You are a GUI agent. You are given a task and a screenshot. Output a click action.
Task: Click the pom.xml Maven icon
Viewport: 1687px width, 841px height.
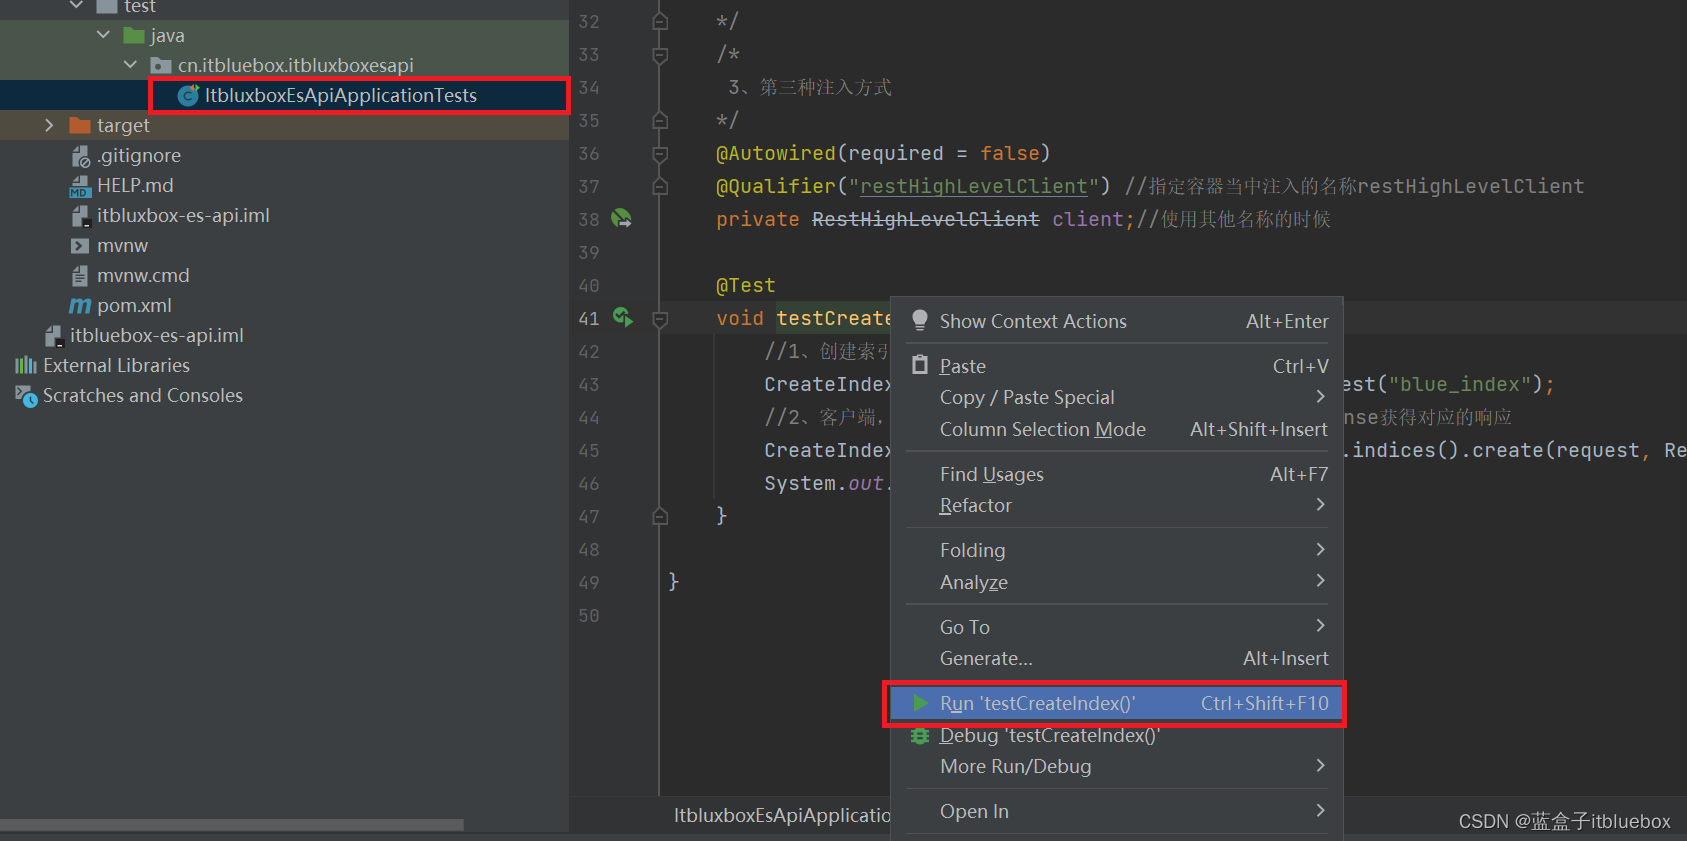coord(80,305)
